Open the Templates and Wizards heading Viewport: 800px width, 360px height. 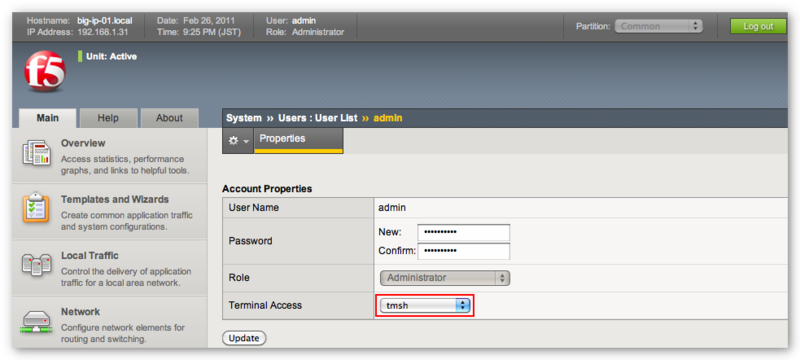(x=115, y=199)
